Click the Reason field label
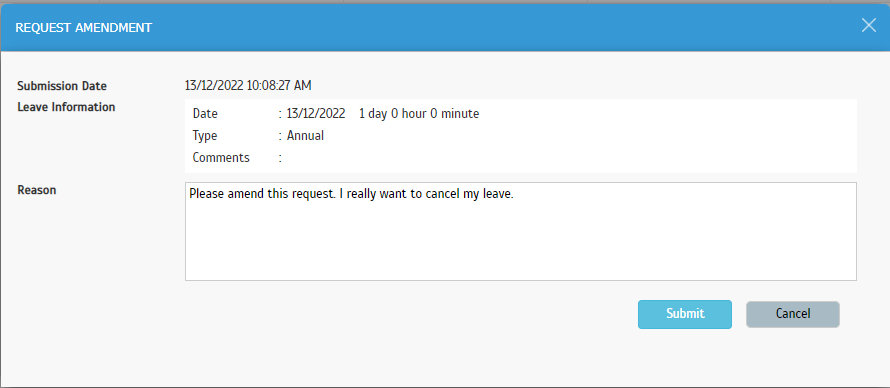The image size is (890, 388). point(37,190)
